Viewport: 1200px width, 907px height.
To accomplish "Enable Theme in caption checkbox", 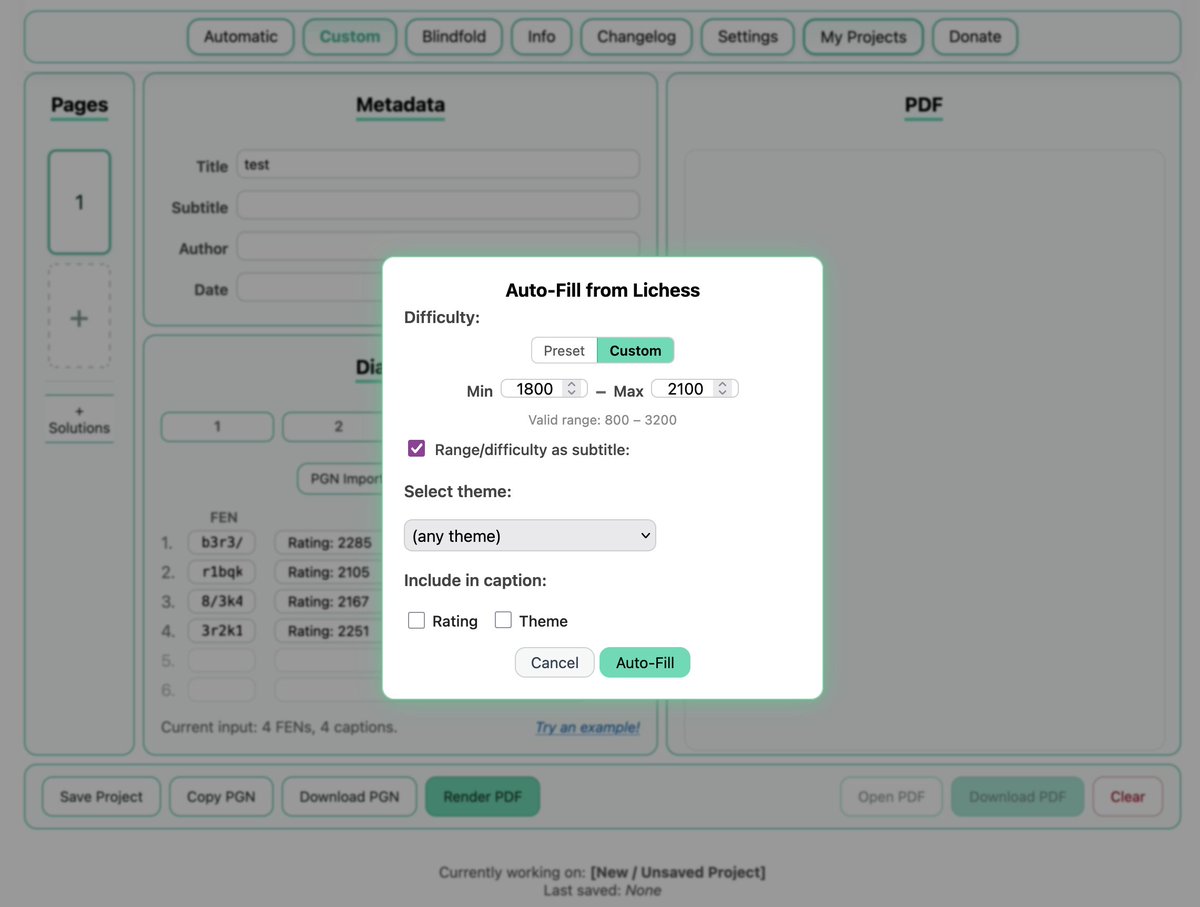I will [503, 620].
